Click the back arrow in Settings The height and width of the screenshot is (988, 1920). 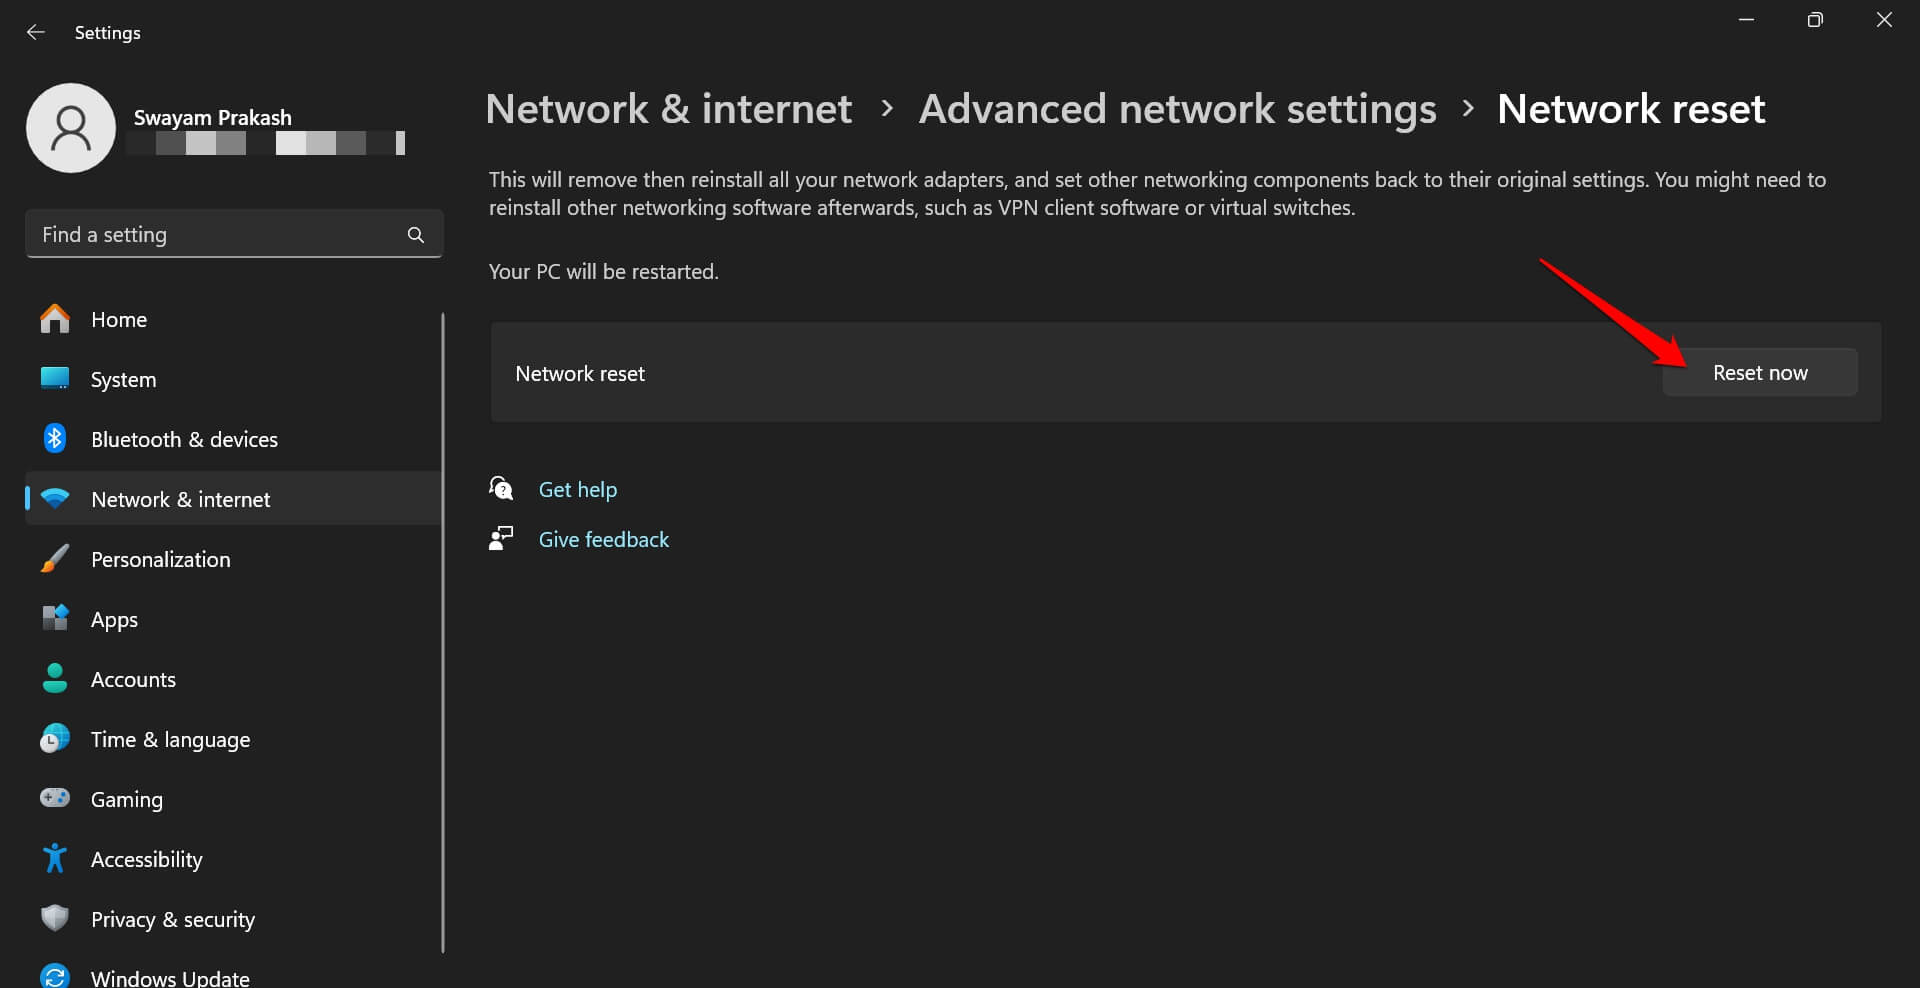pyautogui.click(x=36, y=32)
